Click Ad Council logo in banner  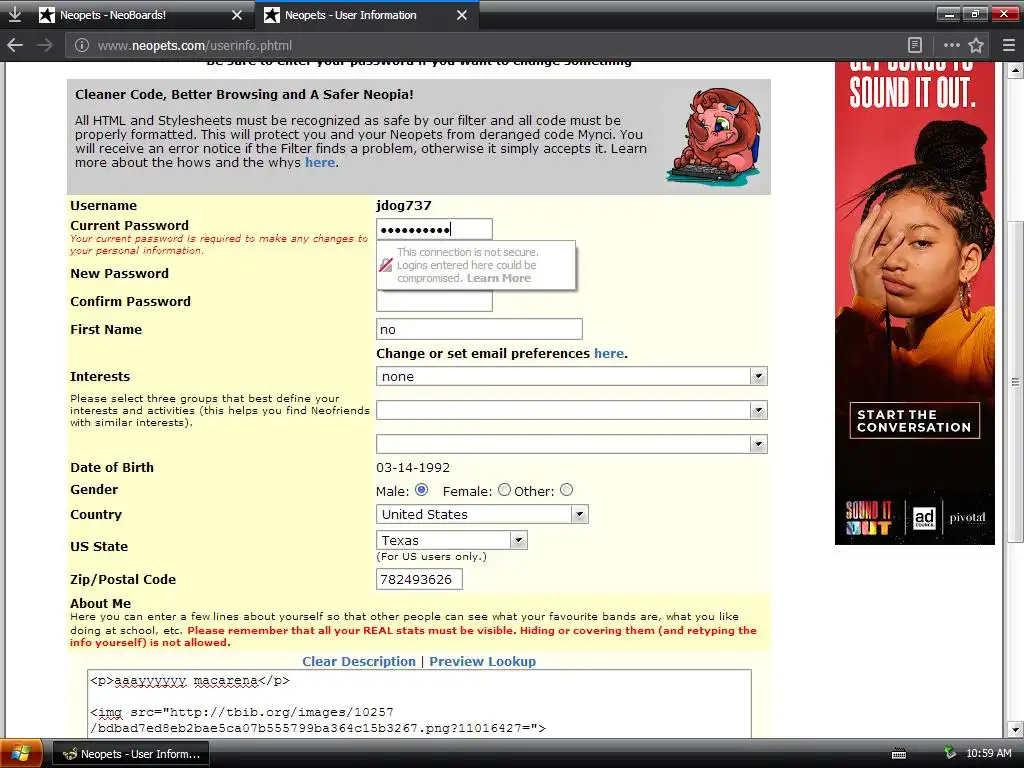[923, 518]
